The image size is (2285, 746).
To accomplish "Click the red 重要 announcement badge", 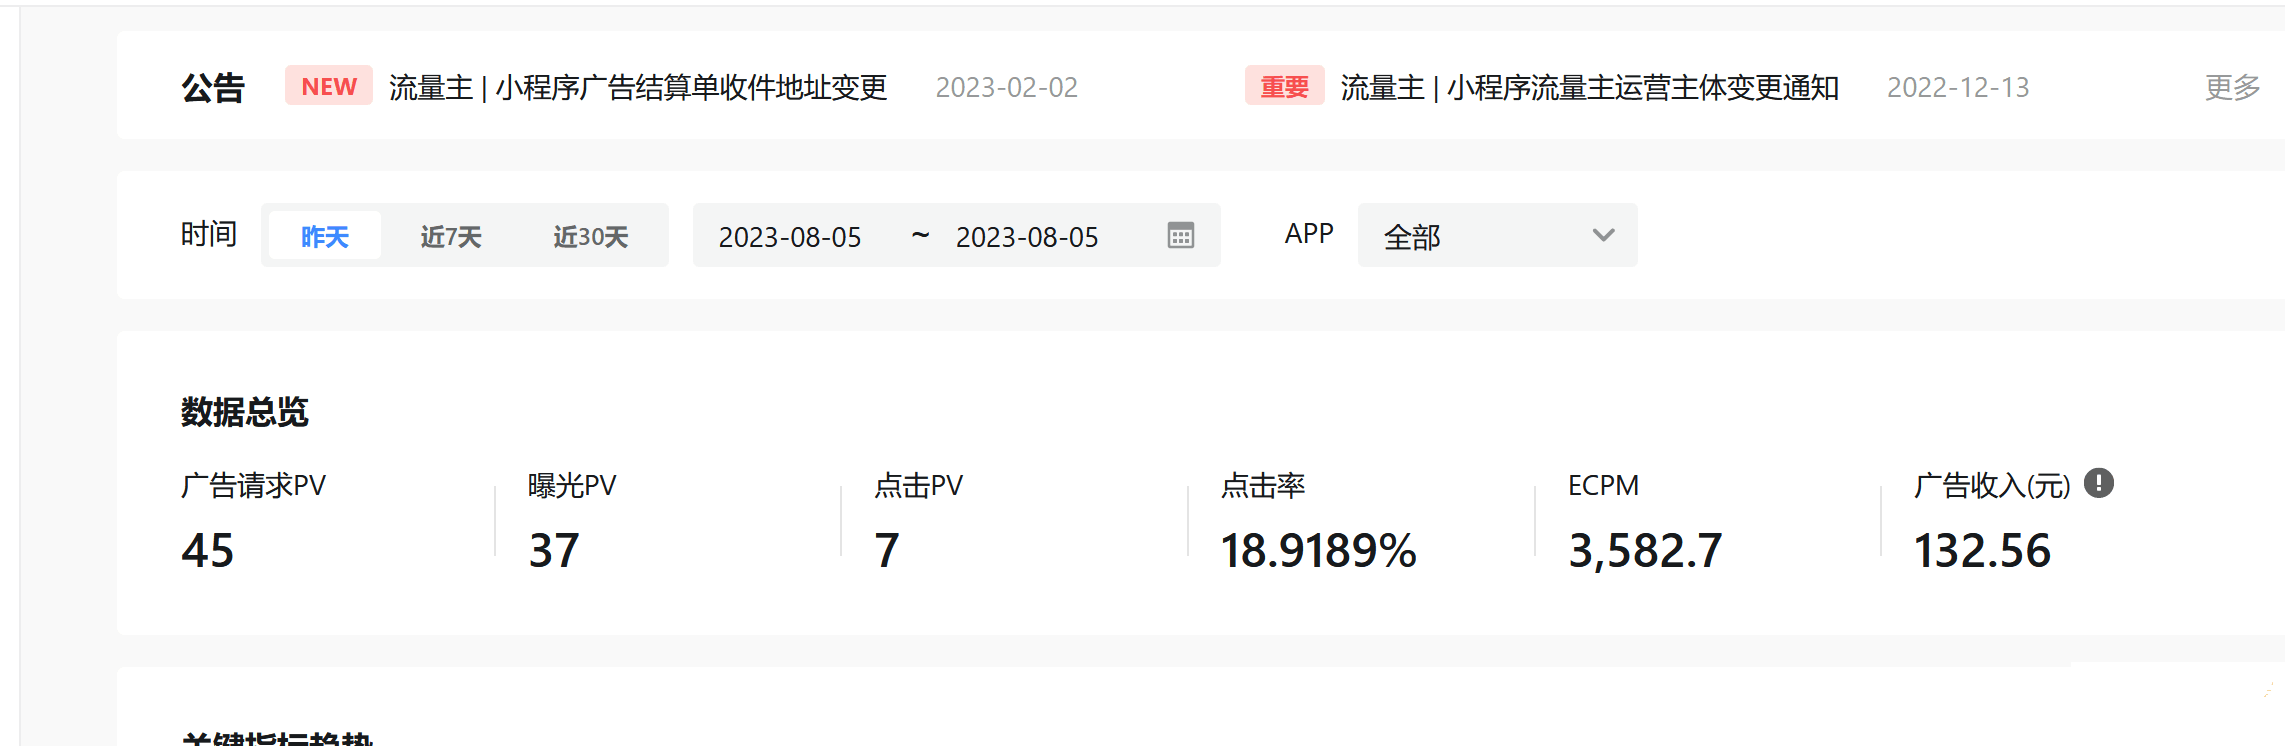I will 1284,87.
